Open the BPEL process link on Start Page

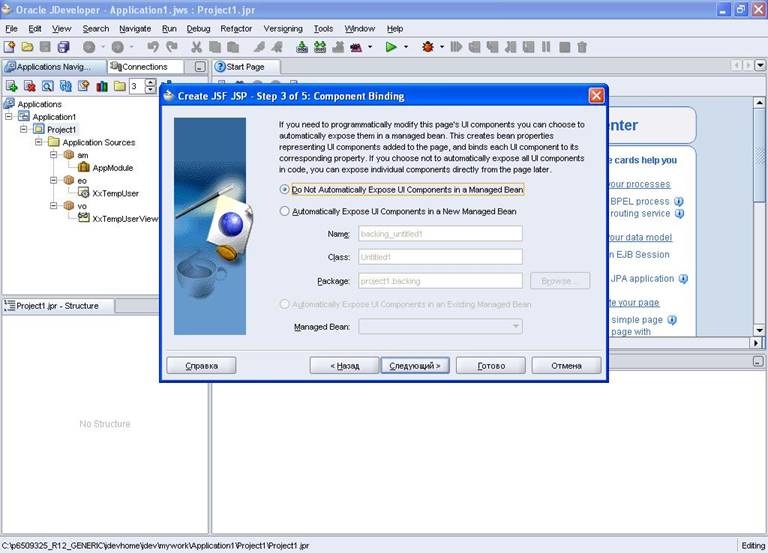click(640, 201)
